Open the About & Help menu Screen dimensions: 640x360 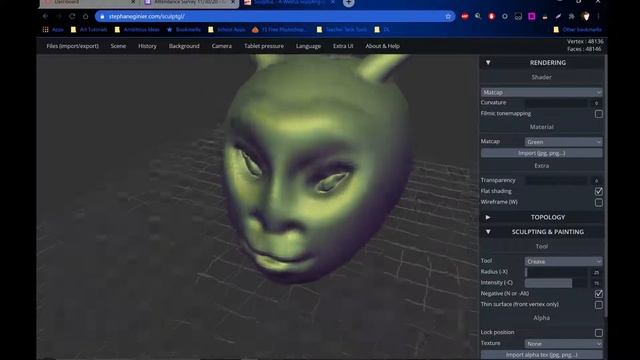(x=382, y=46)
